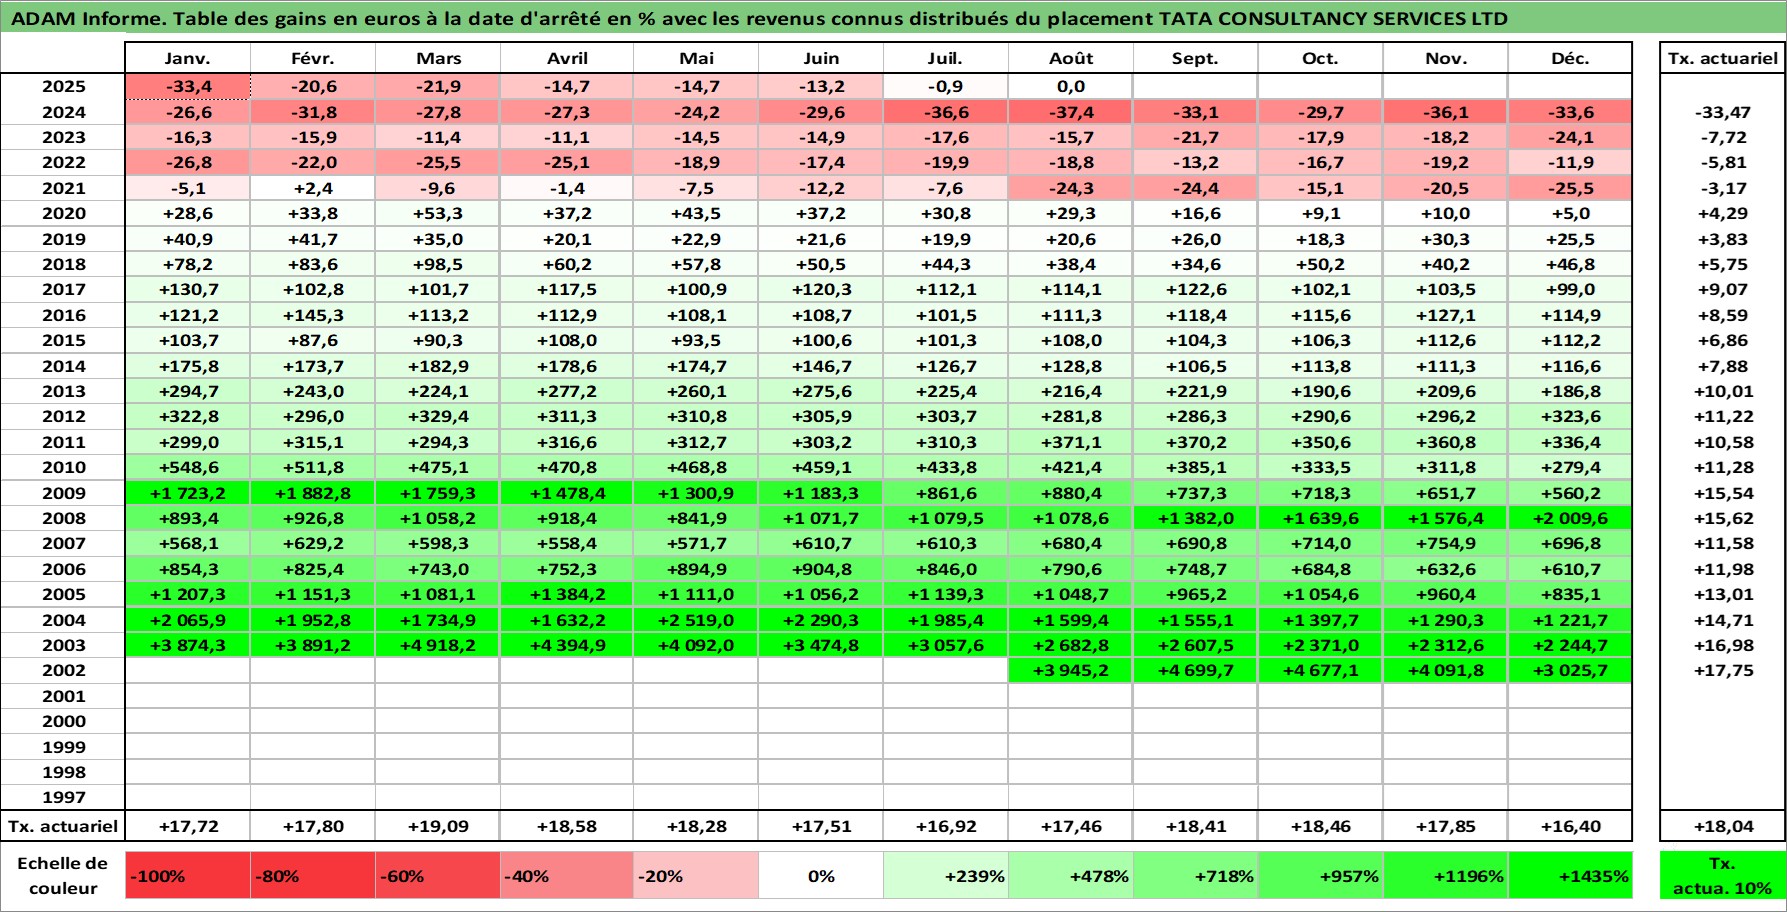Click July actuarial rate +16,92
This screenshot has height=912, width=1787.
pyautogui.click(x=945, y=826)
